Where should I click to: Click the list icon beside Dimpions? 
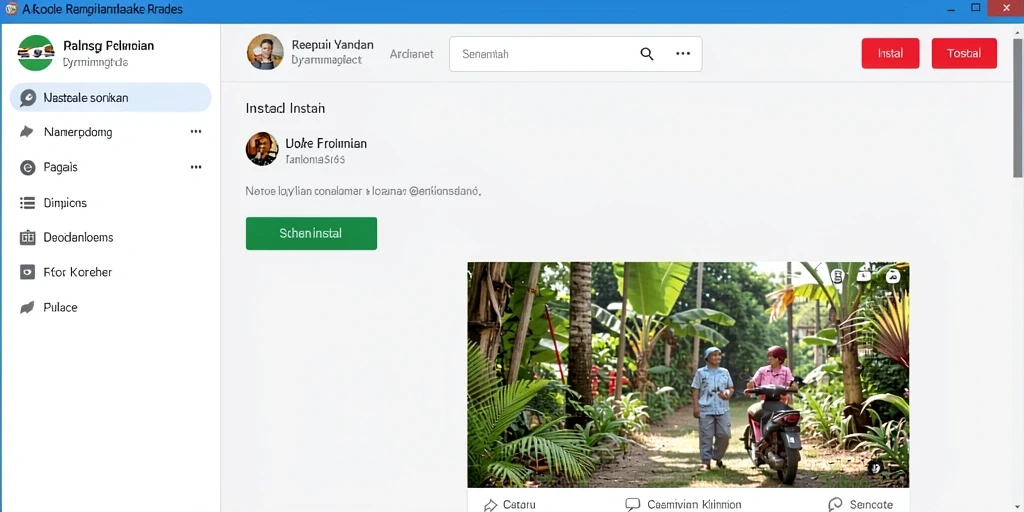coord(27,203)
